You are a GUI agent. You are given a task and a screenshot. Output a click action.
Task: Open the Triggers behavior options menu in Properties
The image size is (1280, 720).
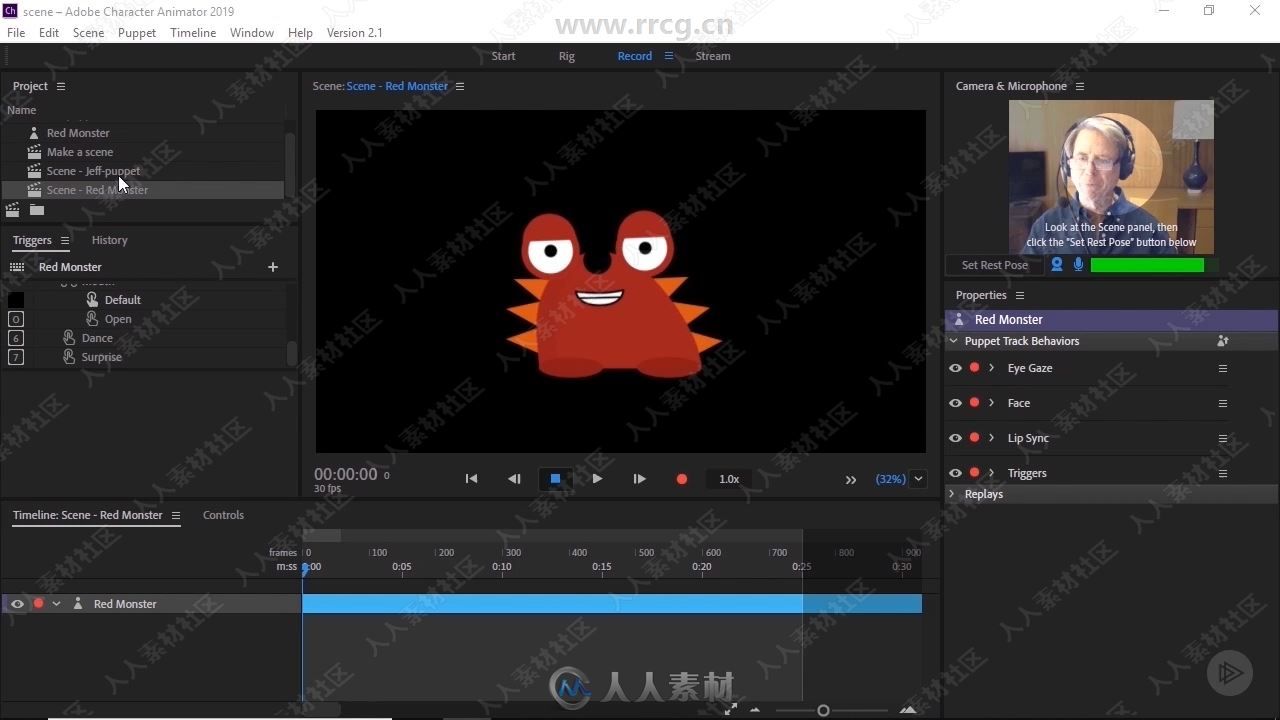(x=1222, y=473)
